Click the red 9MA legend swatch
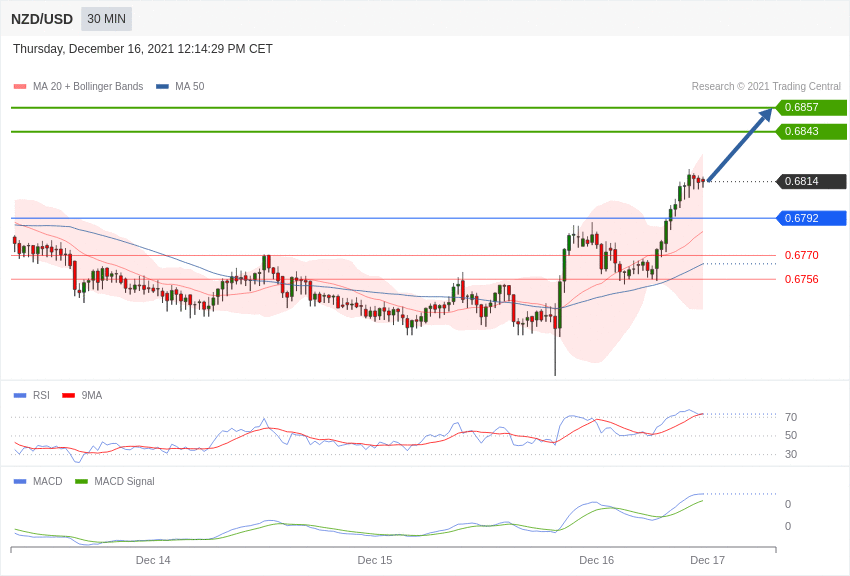The height and width of the screenshot is (576, 850). pyautogui.click(x=68, y=396)
